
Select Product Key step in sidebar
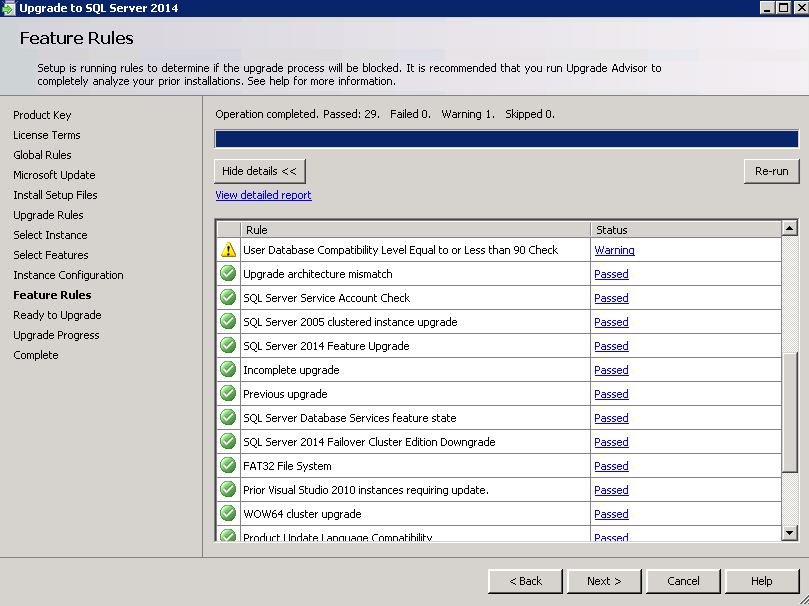(42, 115)
